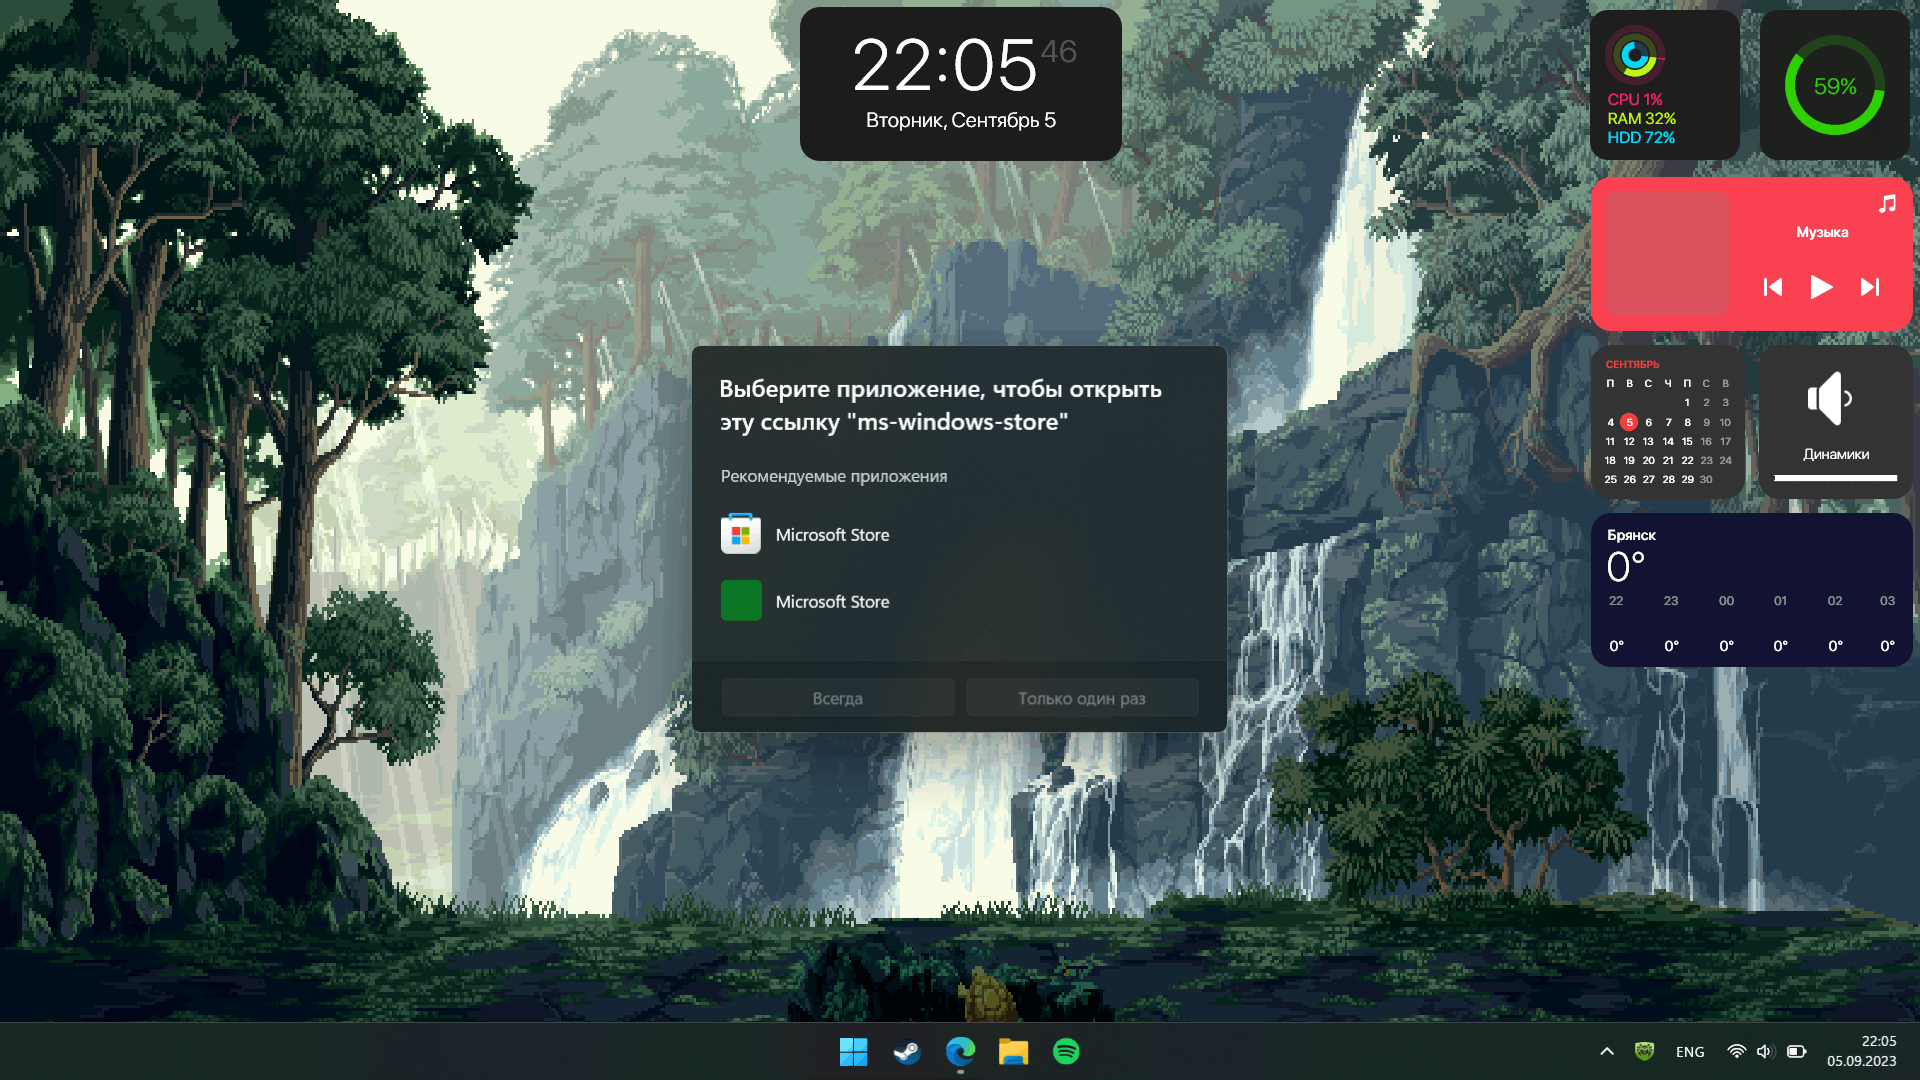This screenshot has width=1920, height=1080.
Task: Click the green shield tray icon
Action: click(1644, 1051)
